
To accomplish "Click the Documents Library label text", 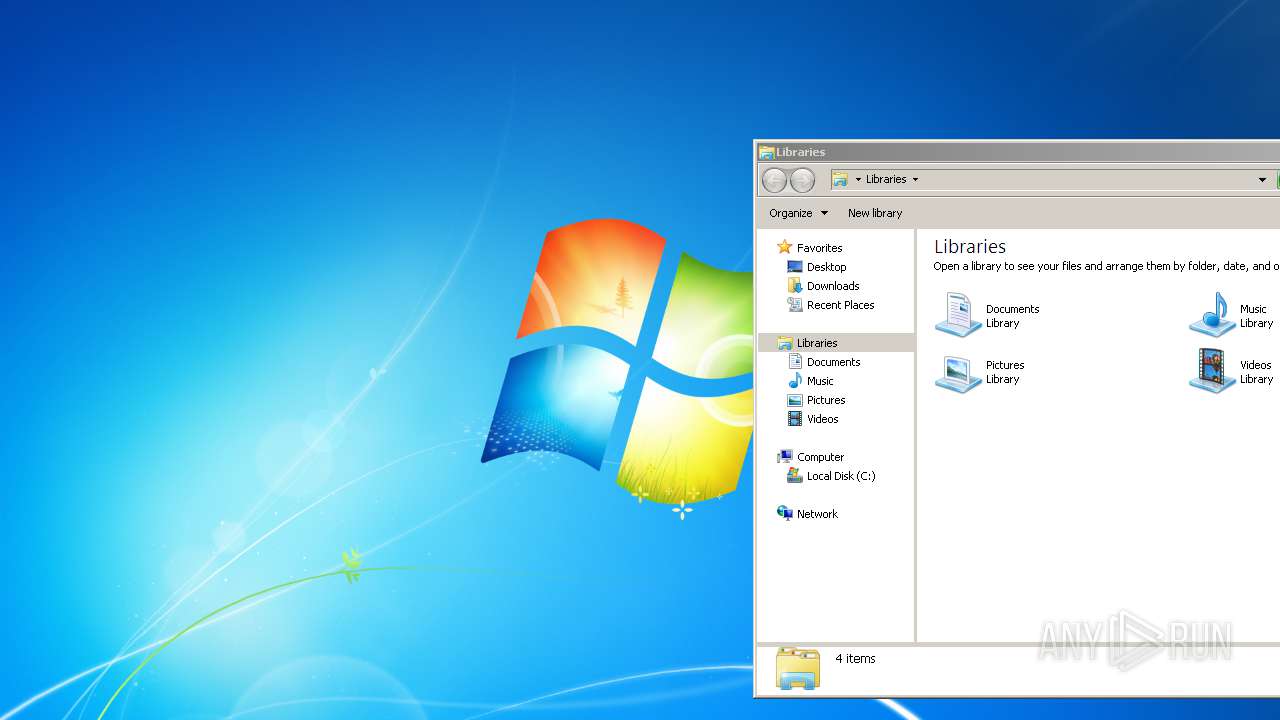I will tap(1013, 316).
